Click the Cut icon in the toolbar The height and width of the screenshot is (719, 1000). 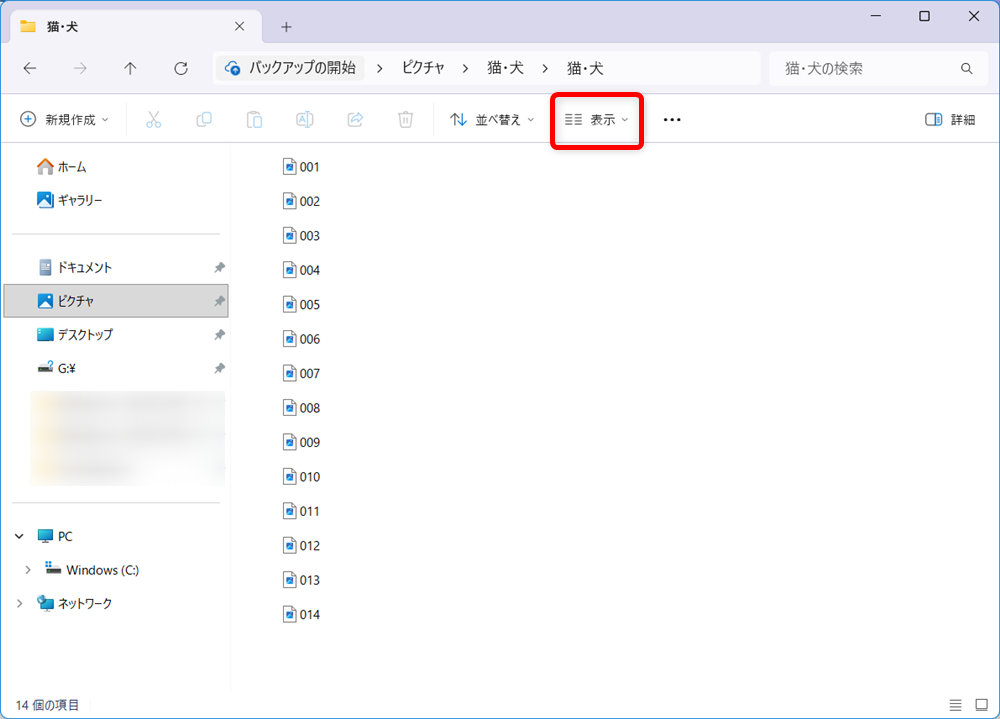[x=153, y=119]
